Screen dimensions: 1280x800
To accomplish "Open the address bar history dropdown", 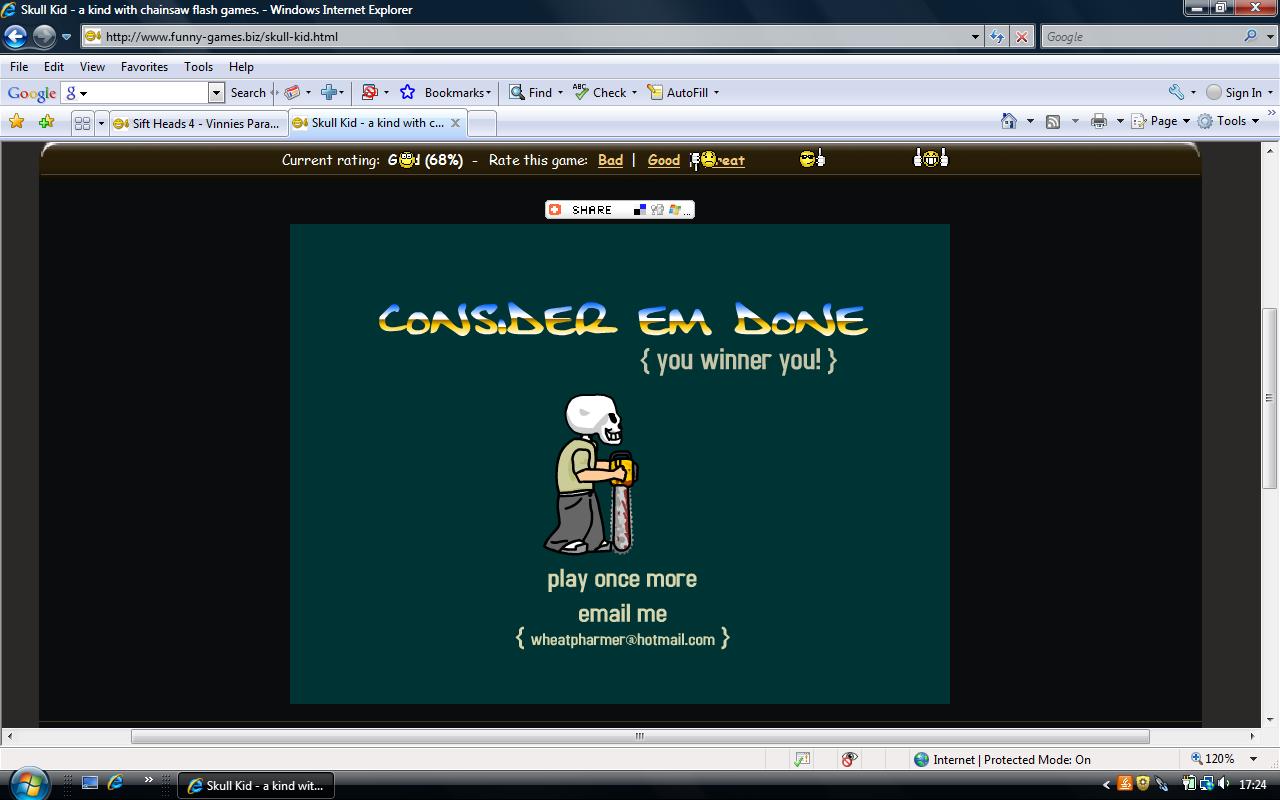I will (975, 37).
